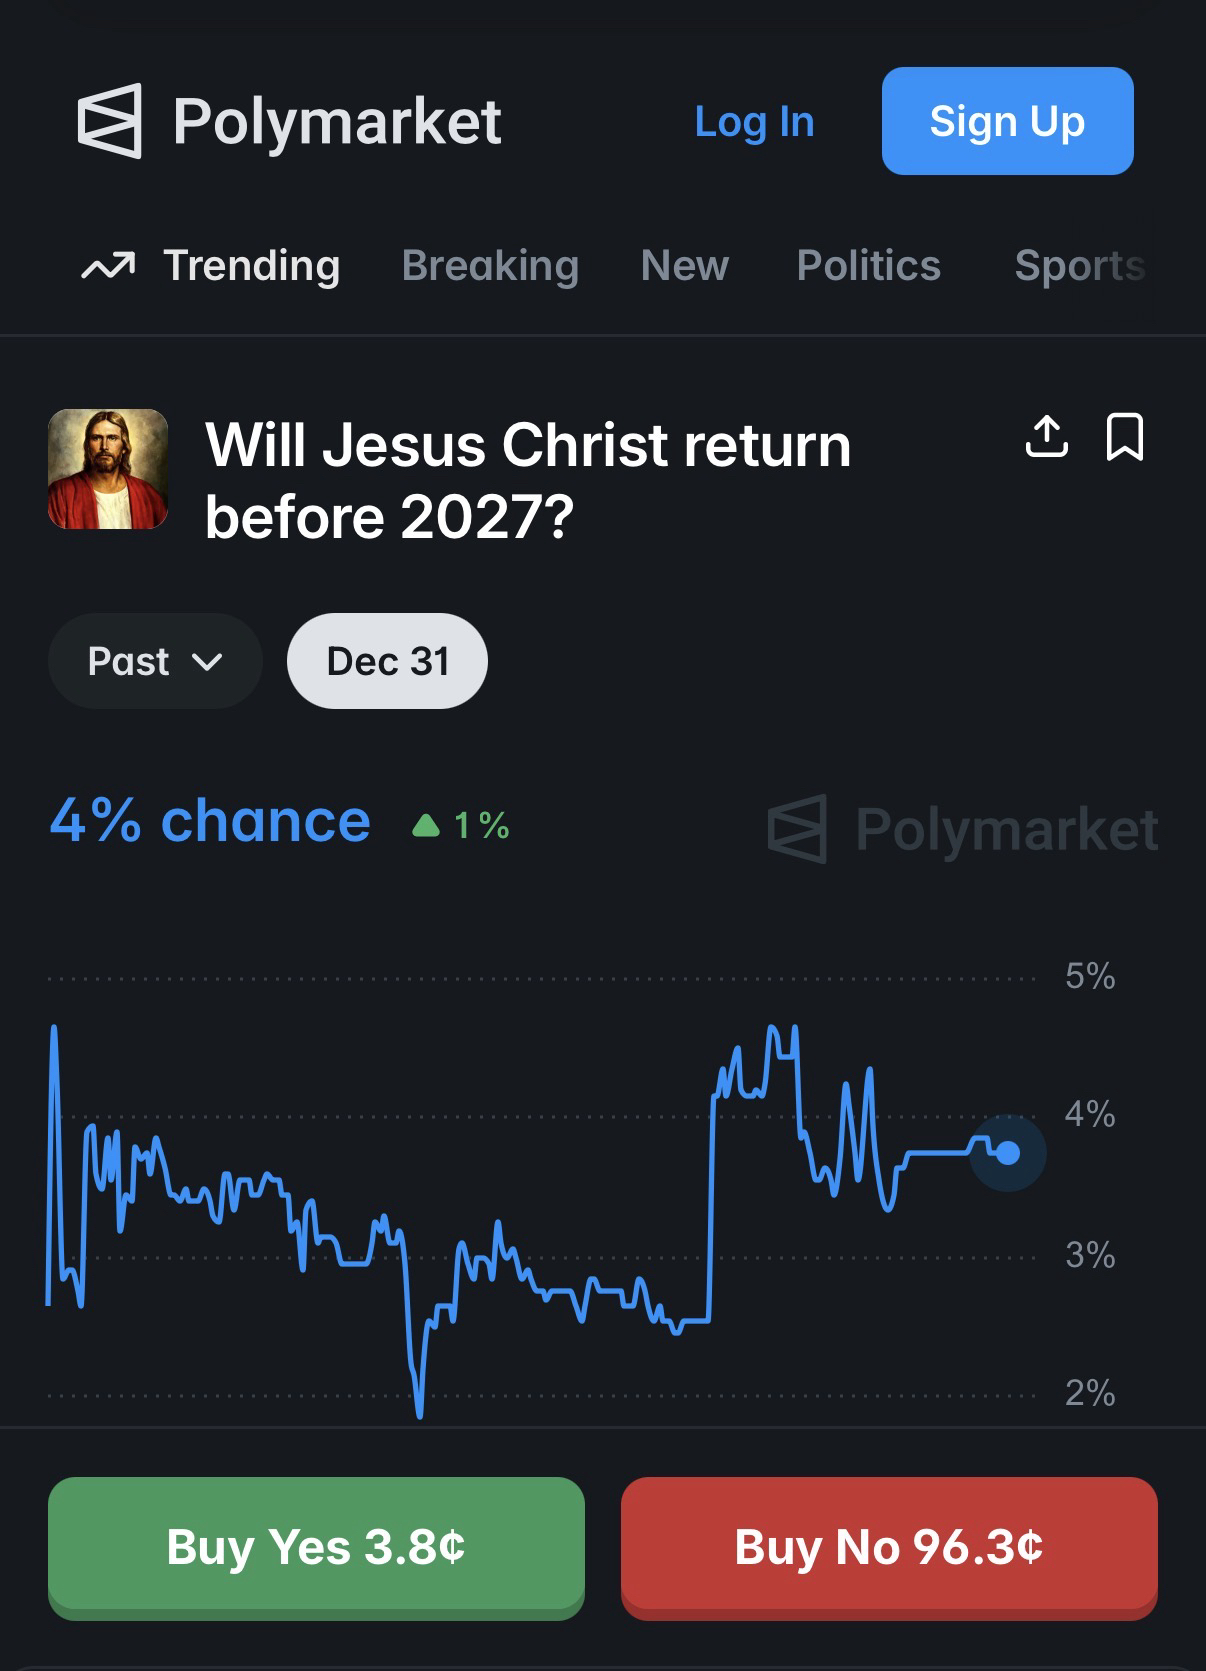Select the Dec 31 date pill
The height and width of the screenshot is (1671, 1206).
pos(387,661)
